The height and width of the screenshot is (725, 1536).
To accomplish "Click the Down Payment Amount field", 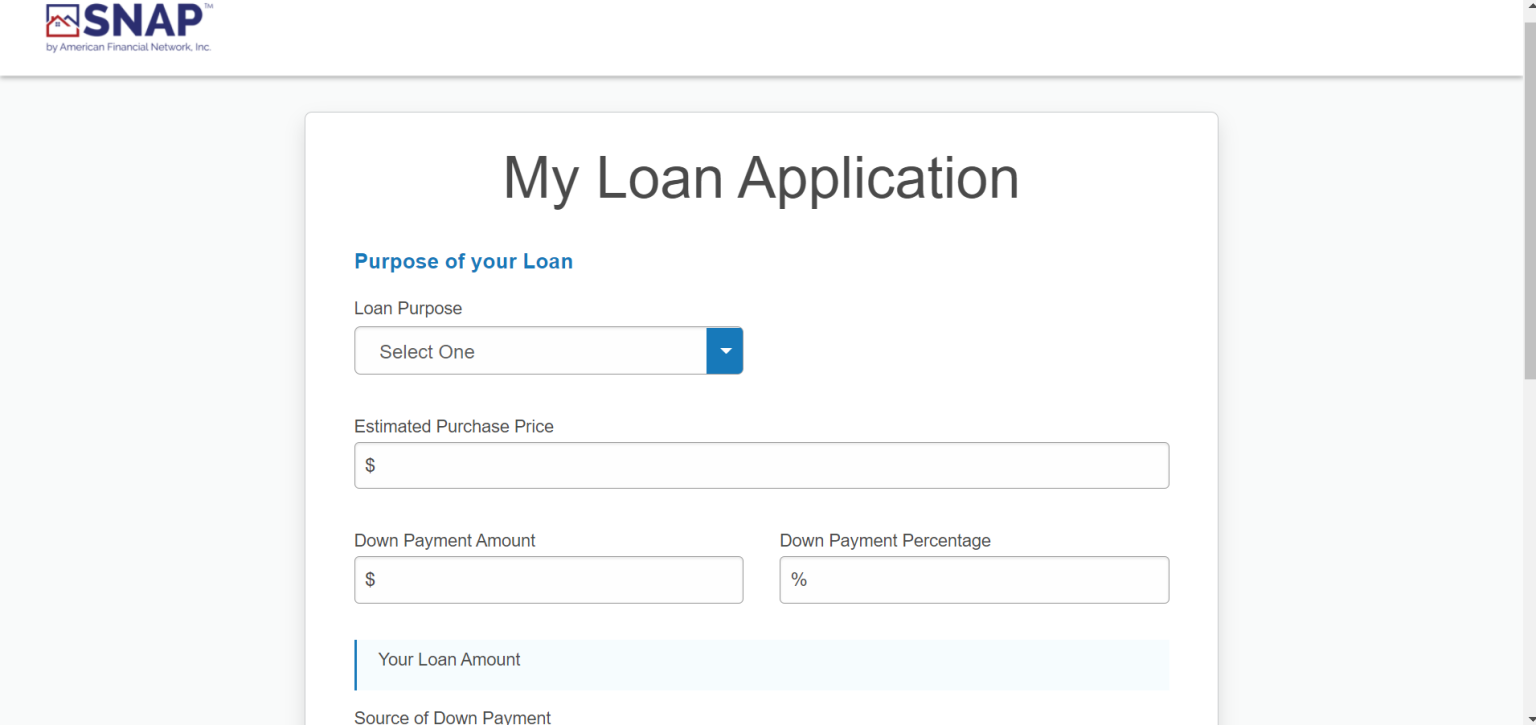I will pos(548,580).
